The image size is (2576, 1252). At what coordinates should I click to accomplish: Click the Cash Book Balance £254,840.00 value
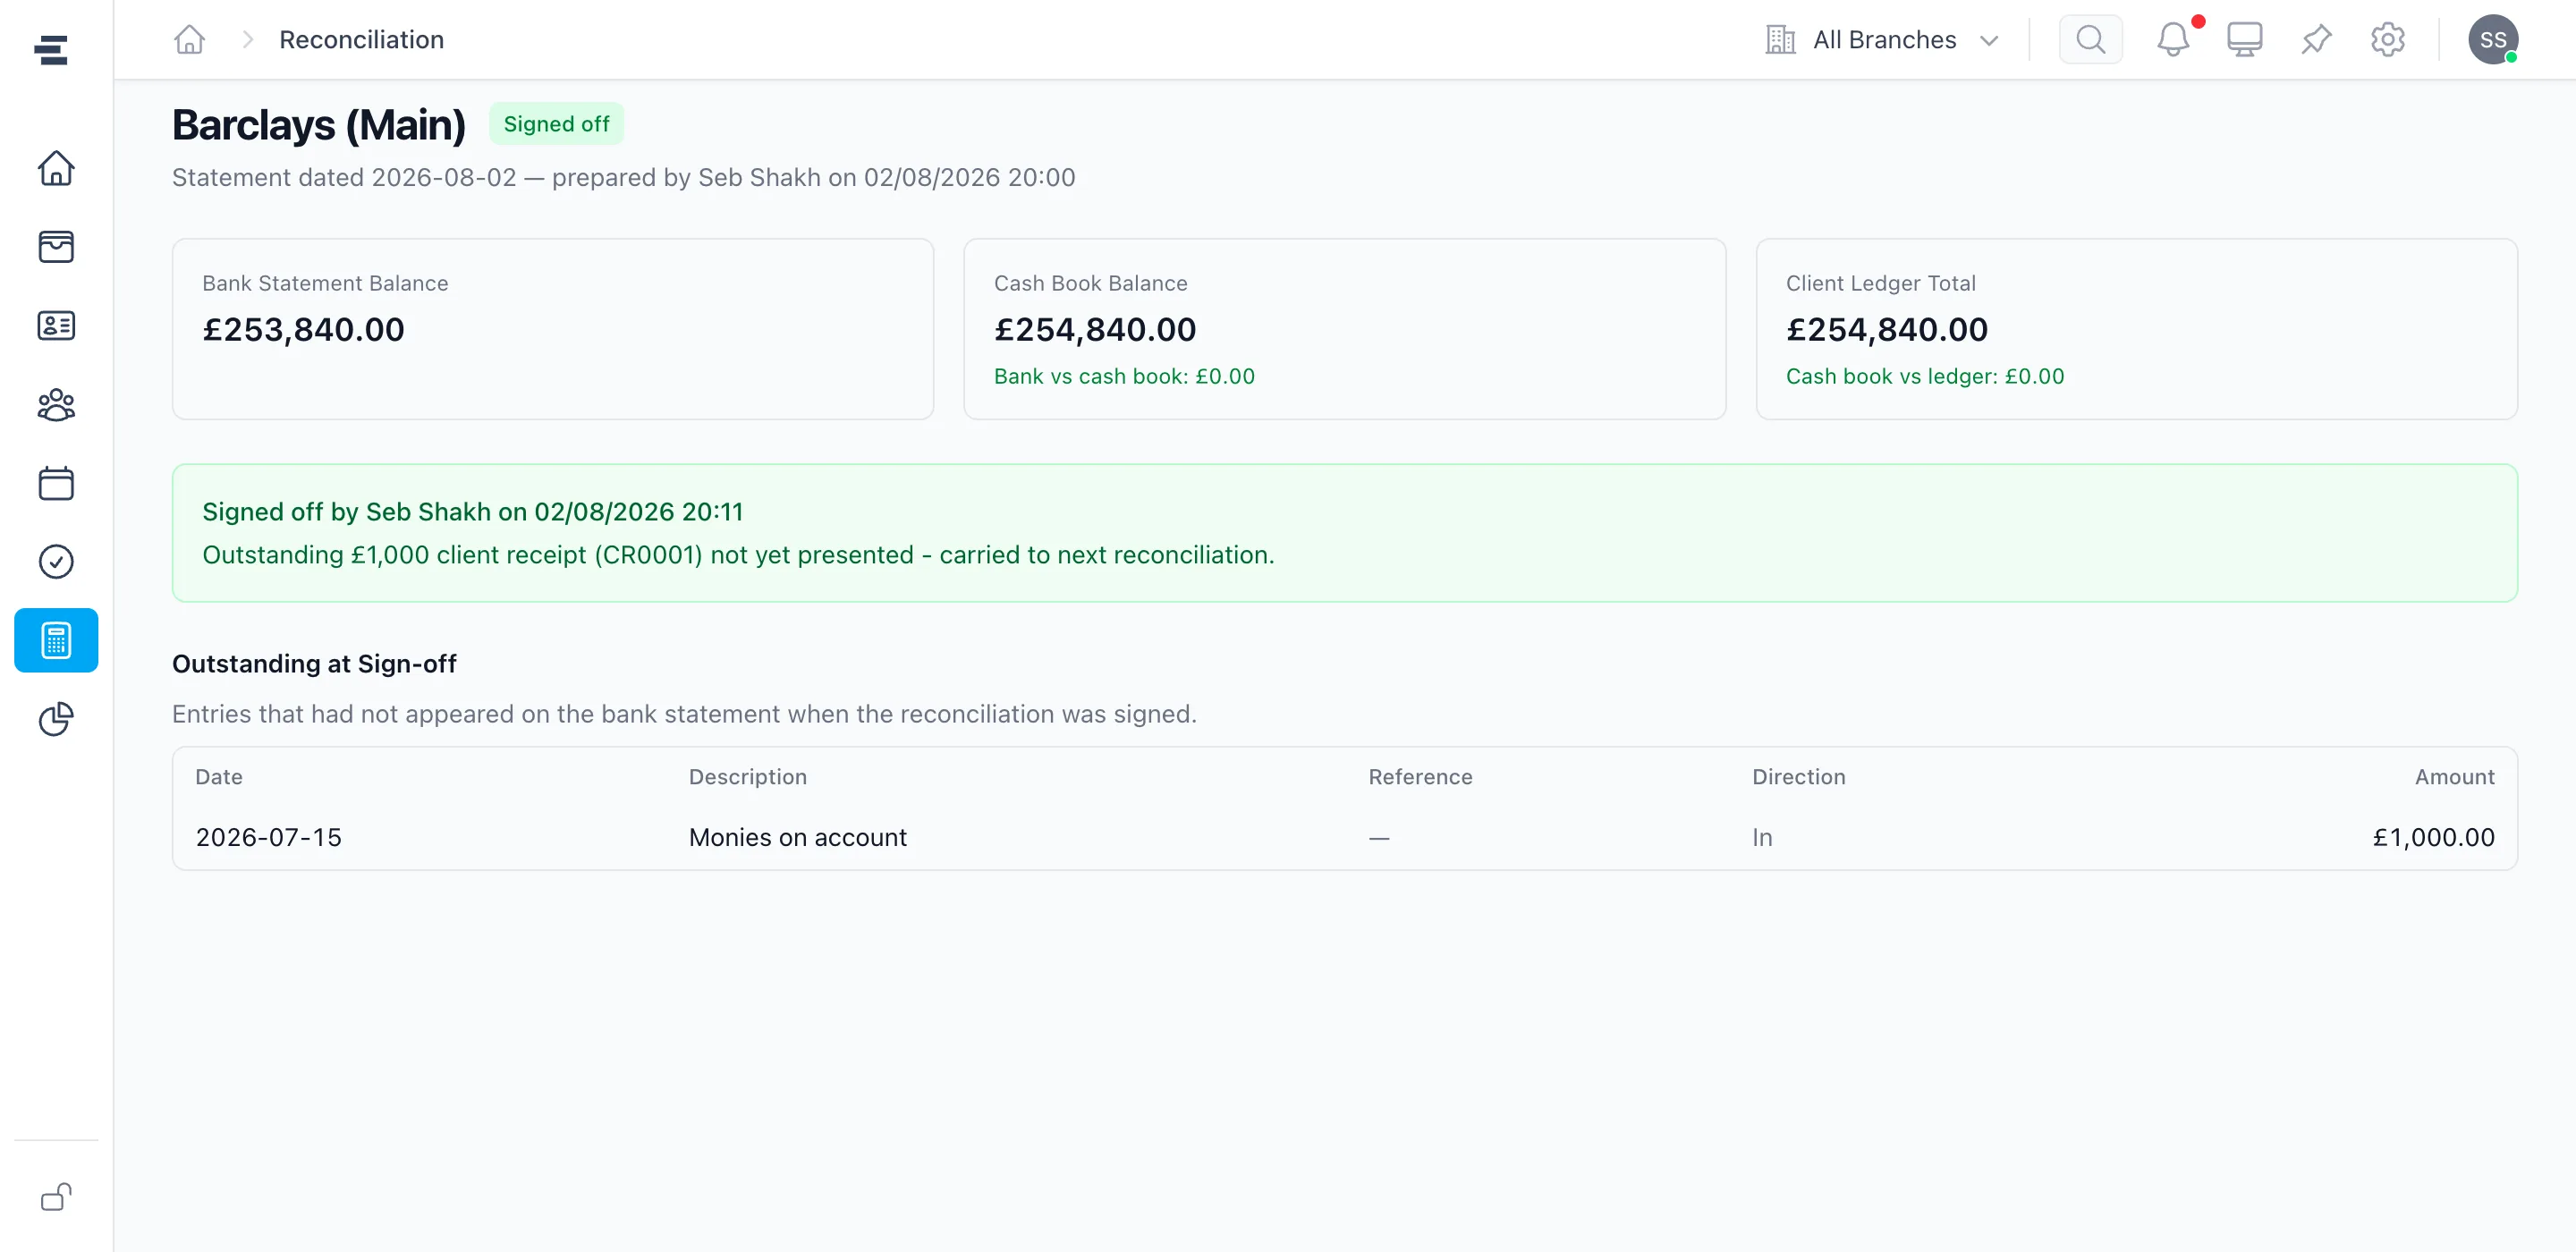pos(1095,329)
